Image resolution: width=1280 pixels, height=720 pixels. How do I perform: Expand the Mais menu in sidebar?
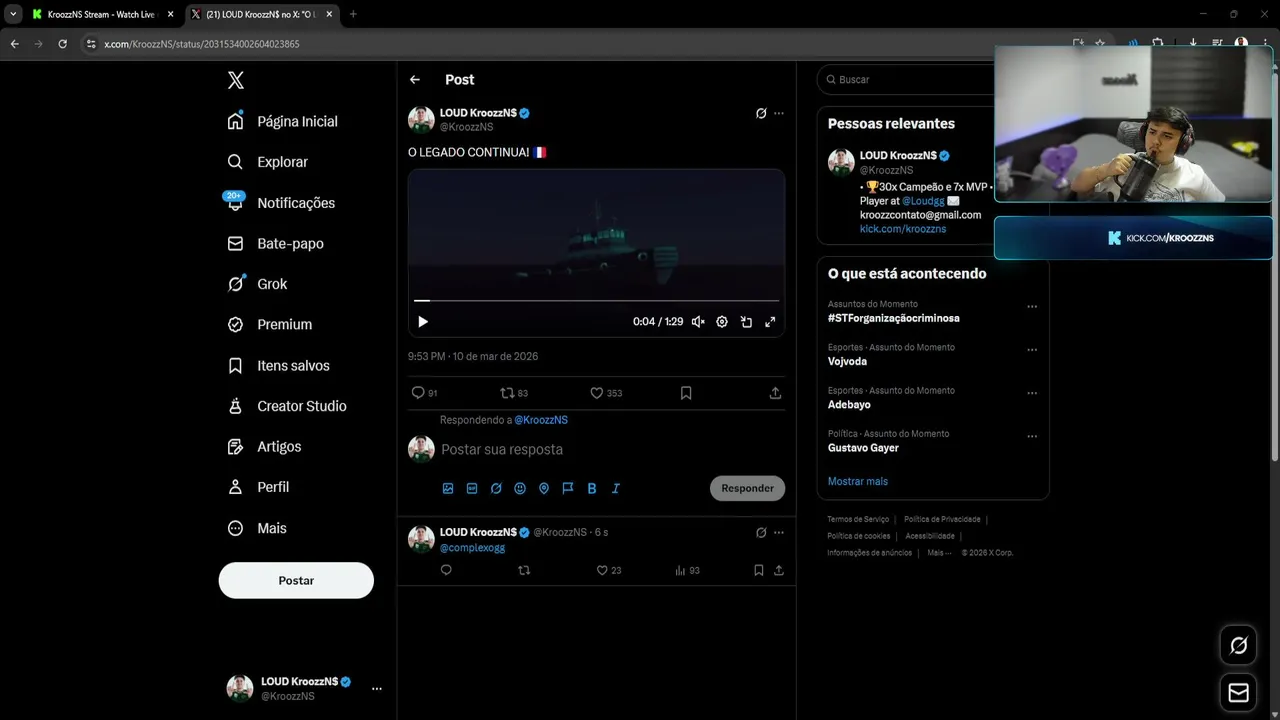pyautogui.click(x=257, y=528)
